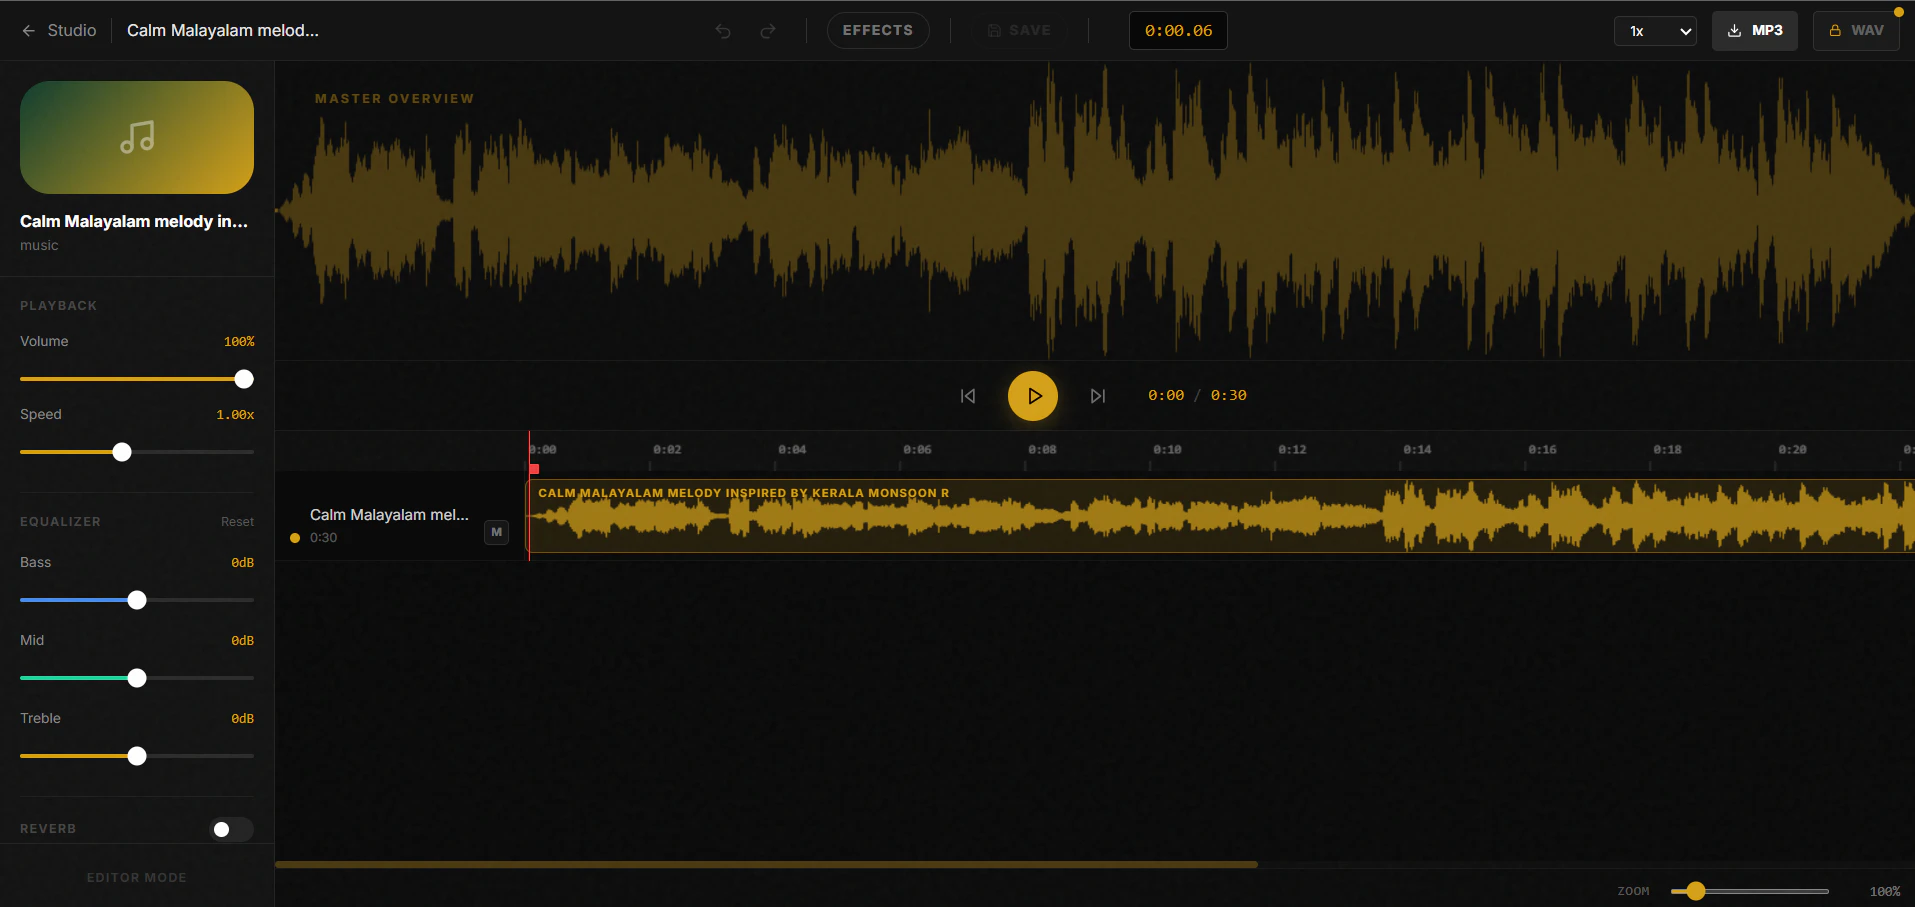1915x907 pixels.
Task: Click the 0:10 mark on timeline ruler
Action: [1167, 450]
